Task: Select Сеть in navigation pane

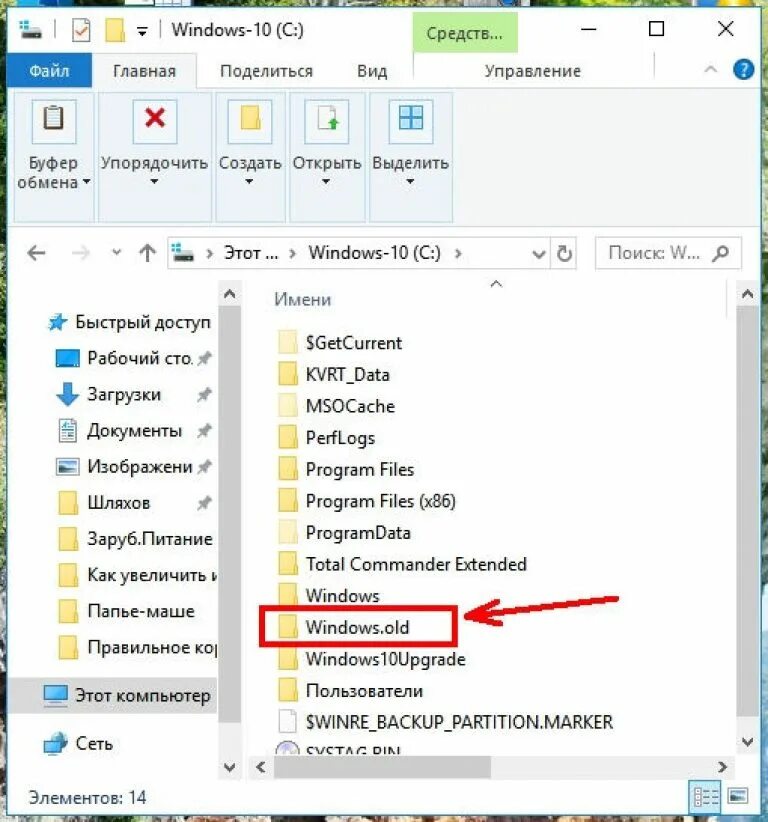Action: pyautogui.click(x=79, y=743)
